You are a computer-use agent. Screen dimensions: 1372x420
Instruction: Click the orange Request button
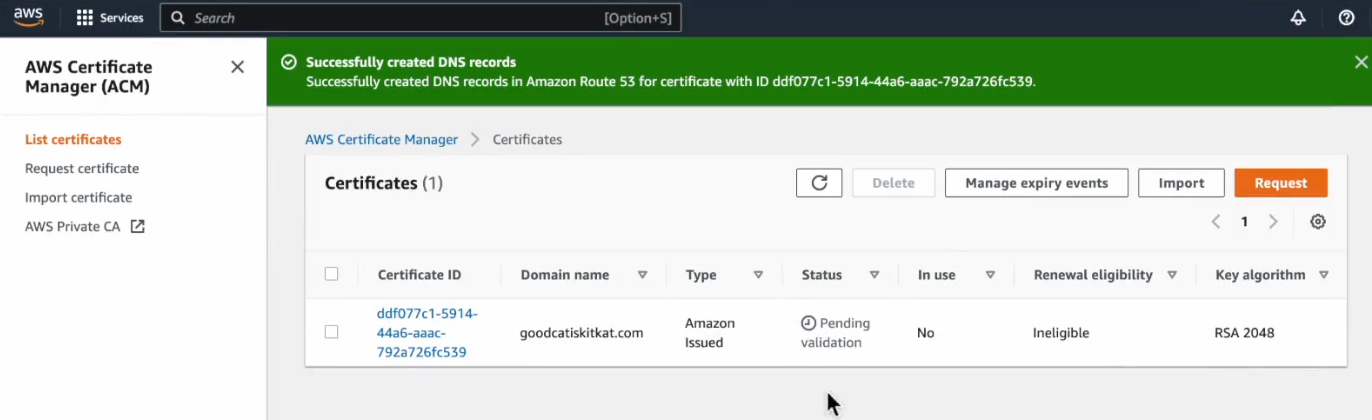tap(1281, 183)
